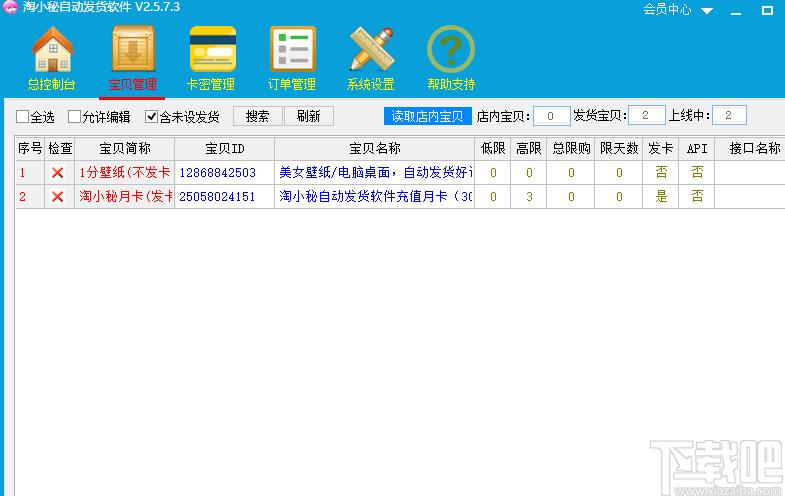
Task: Click the 低限 column header
Action: [493, 148]
